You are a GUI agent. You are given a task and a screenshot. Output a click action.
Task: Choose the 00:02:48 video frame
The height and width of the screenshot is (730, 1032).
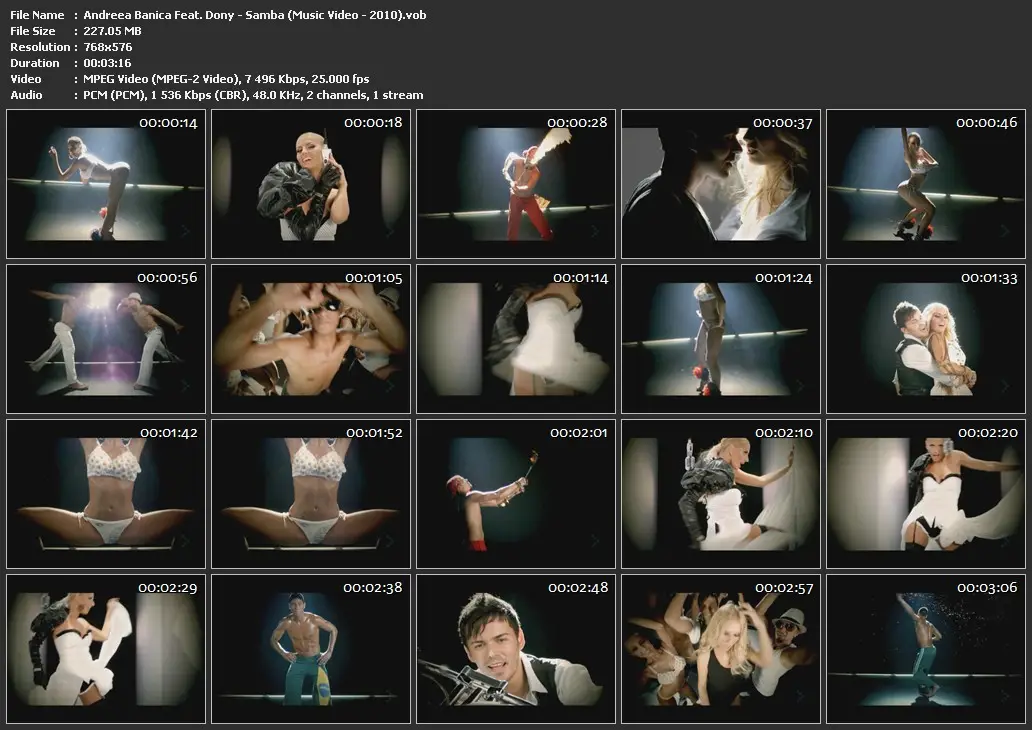516,649
